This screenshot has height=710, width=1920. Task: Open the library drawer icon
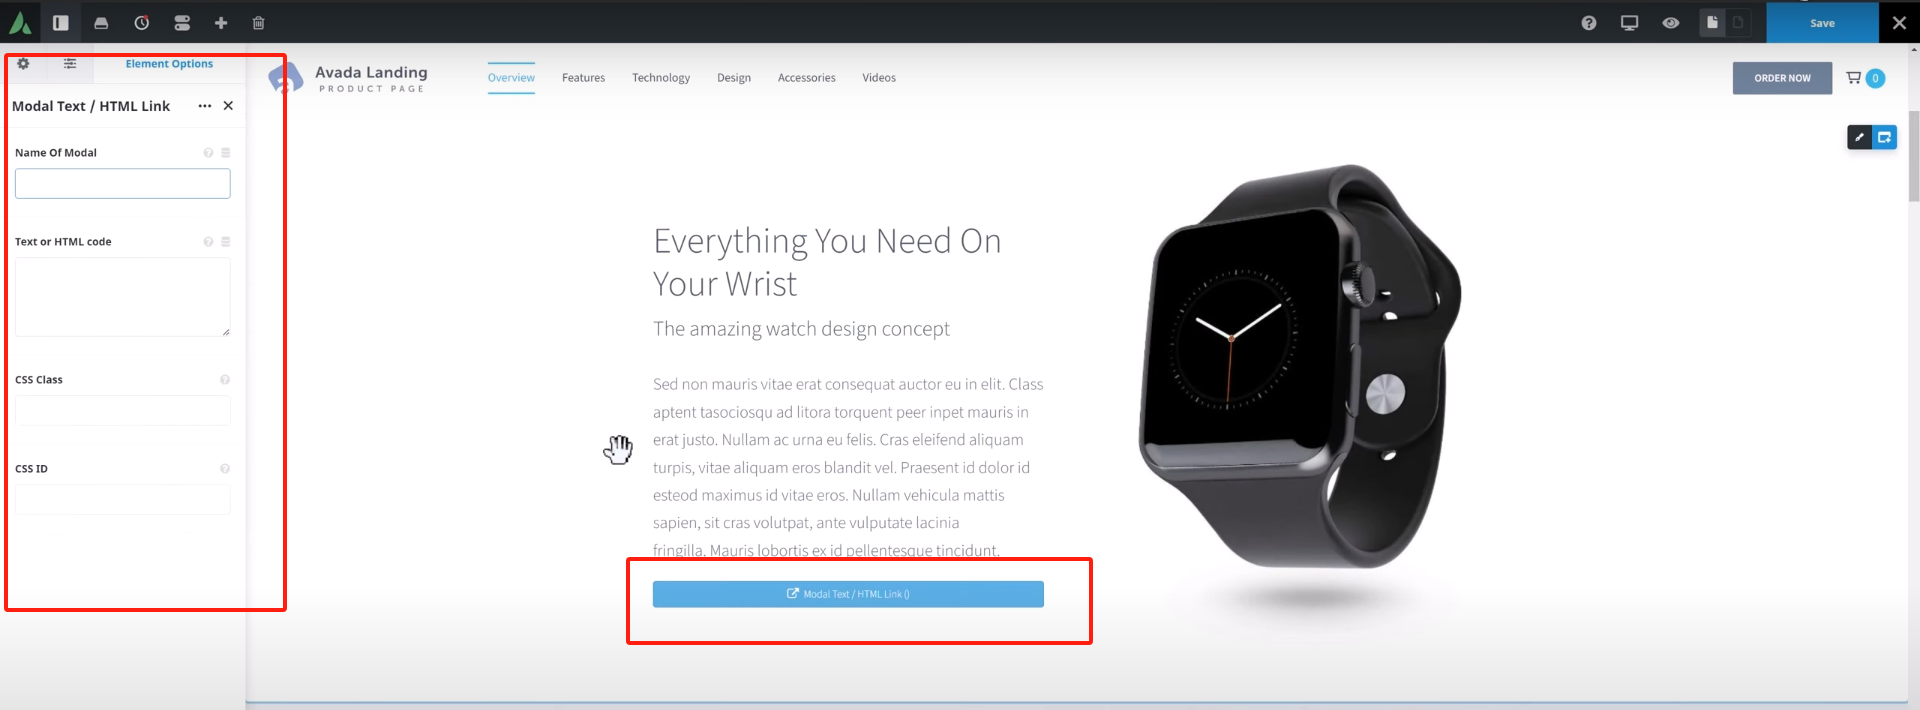click(101, 22)
